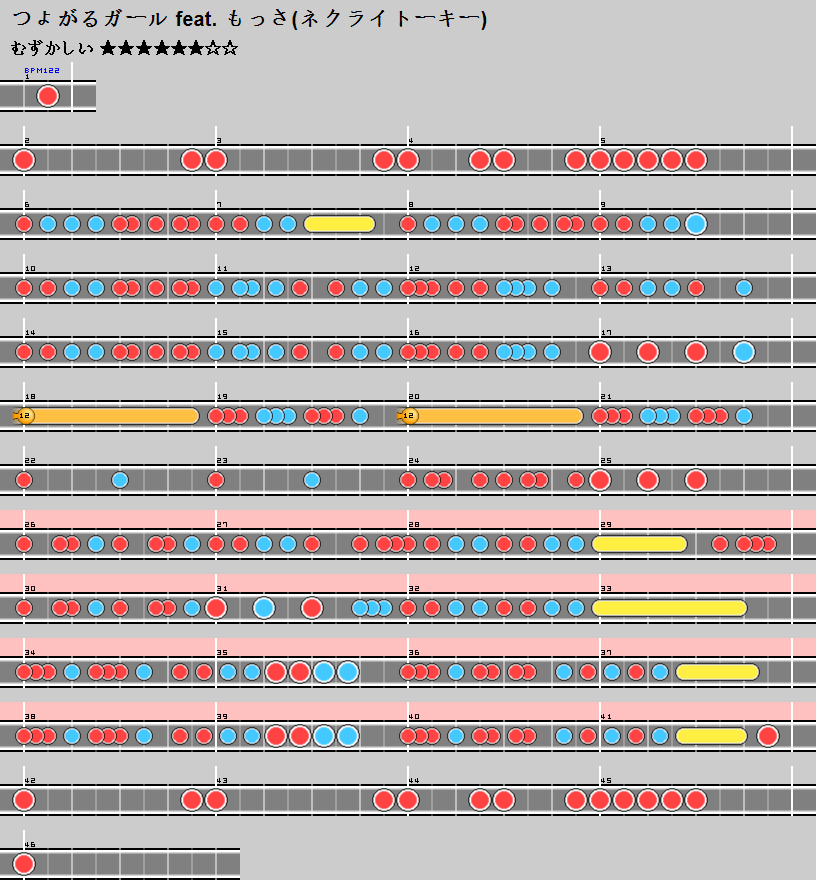This screenshot has width=816, height=880.
Task: Click the yellow drumroll bar in measure 37
Action: click(x=718, y=672)
